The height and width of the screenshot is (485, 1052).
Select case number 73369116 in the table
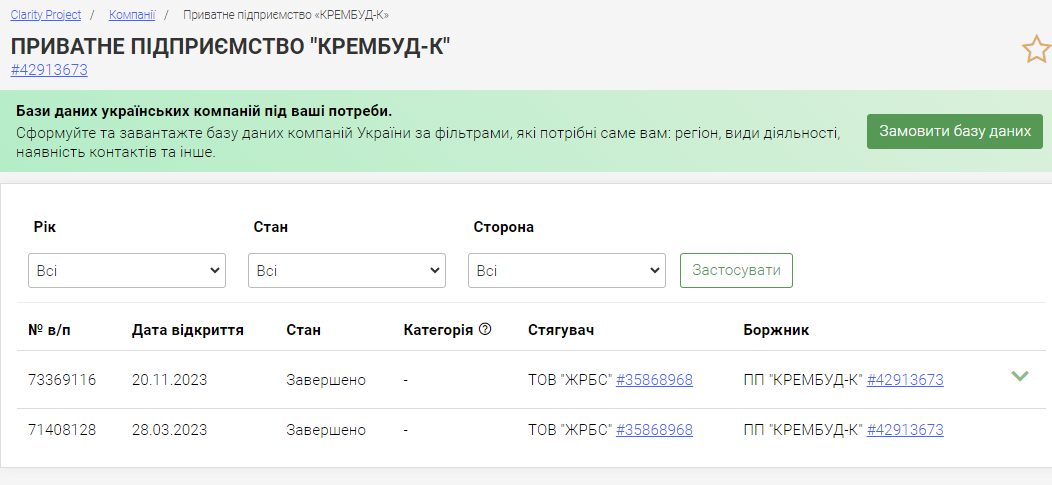click(x=62, y=380)
